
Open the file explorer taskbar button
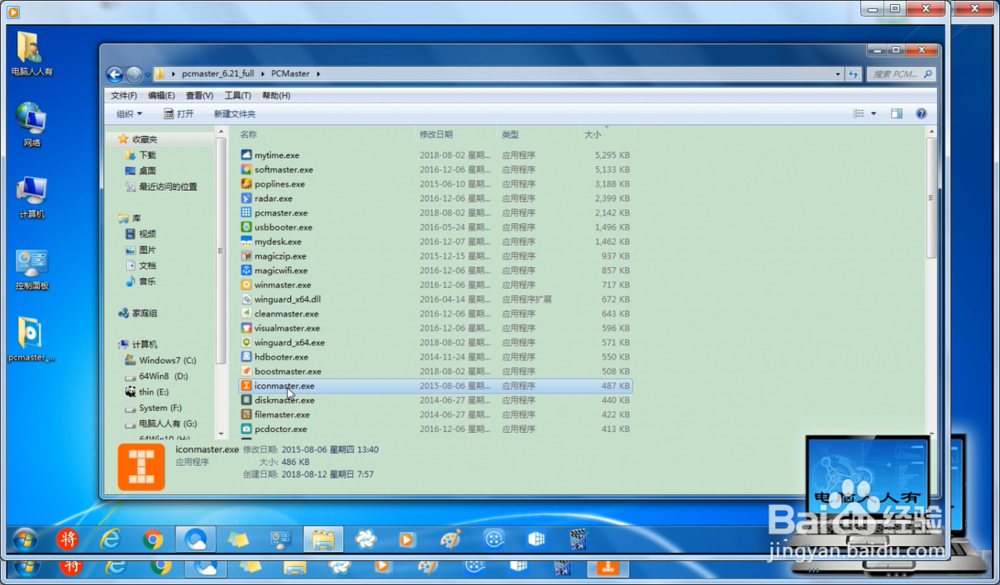coord(323,540)
